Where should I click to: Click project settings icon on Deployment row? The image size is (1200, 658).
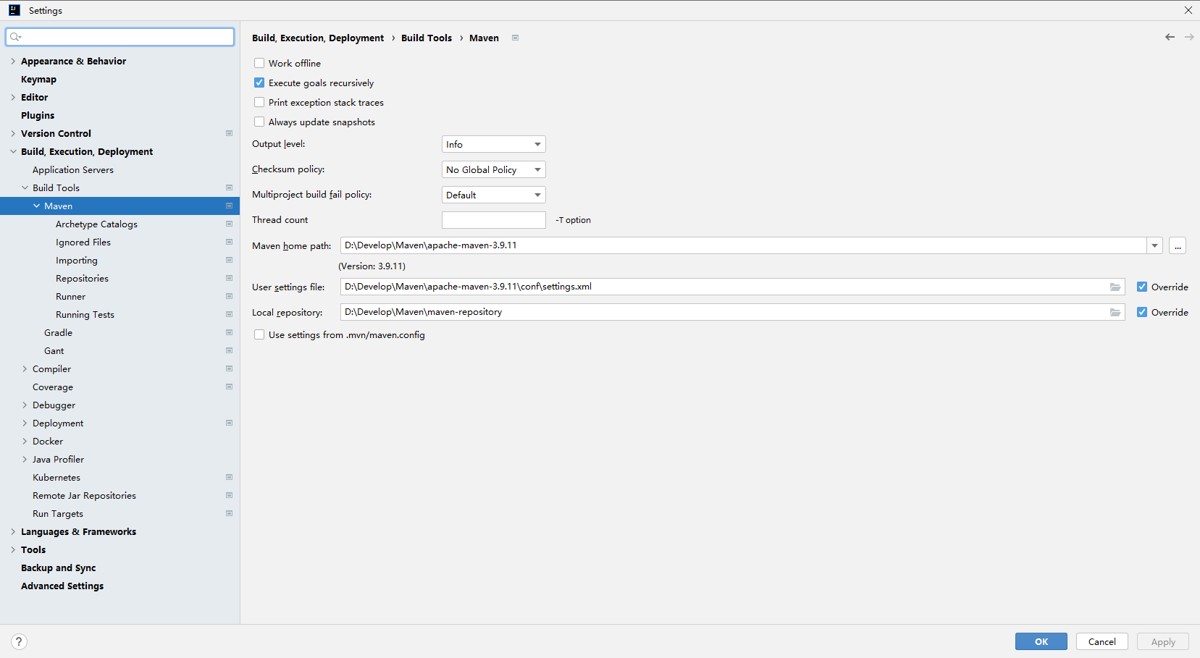pos(229,423)
